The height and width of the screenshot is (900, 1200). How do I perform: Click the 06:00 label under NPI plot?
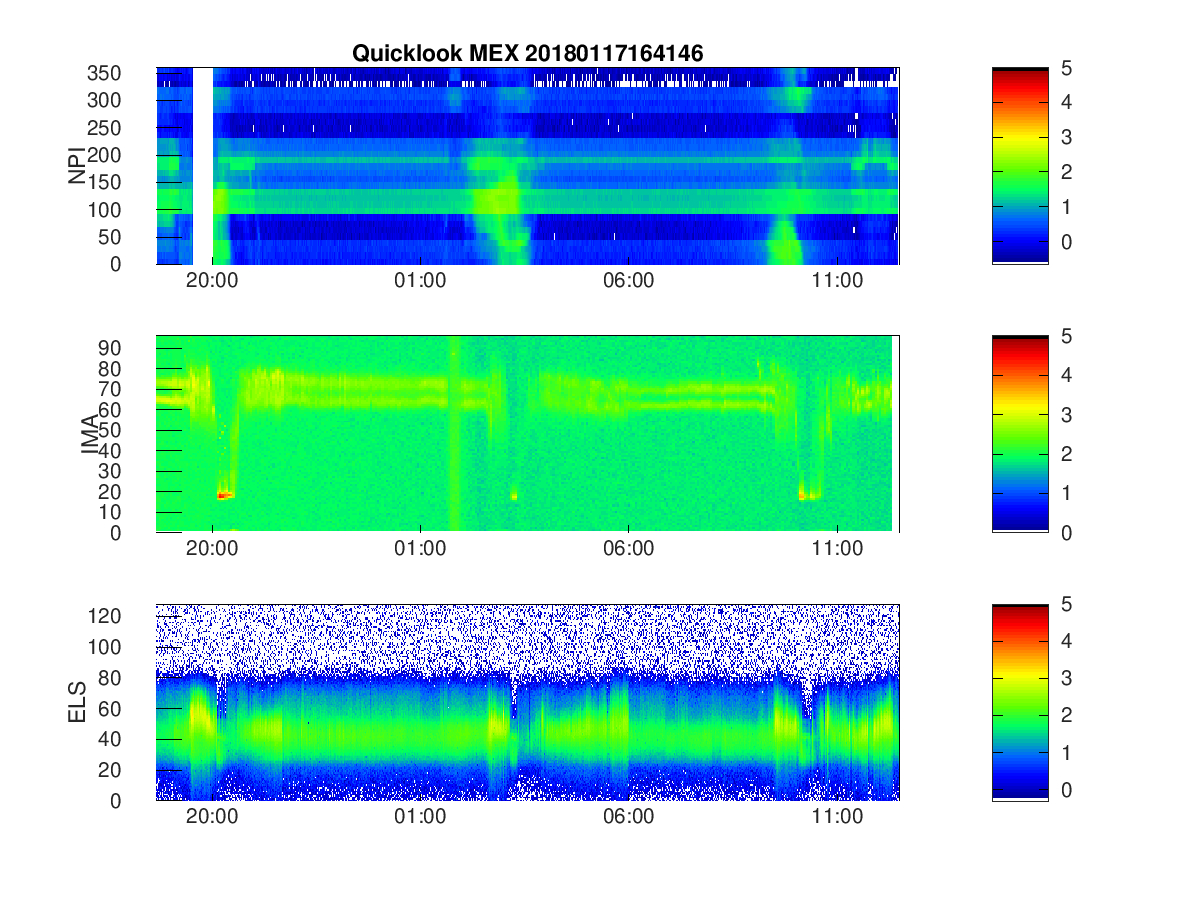[x=628, y=282]
